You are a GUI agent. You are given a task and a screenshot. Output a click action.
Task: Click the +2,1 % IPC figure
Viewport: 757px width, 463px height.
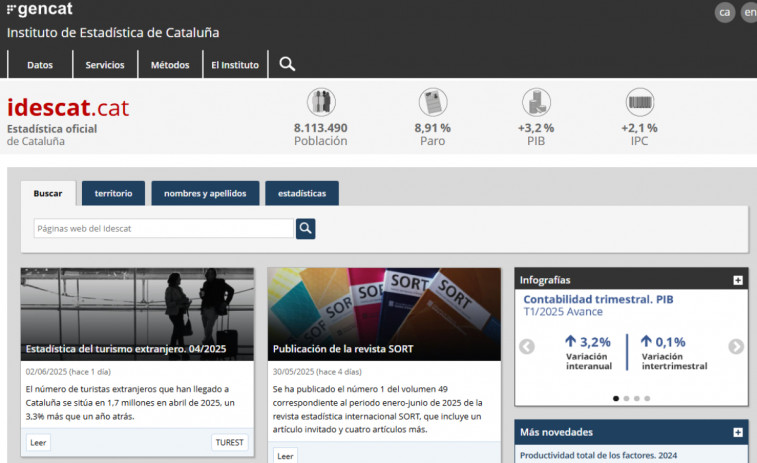[639, 128]
